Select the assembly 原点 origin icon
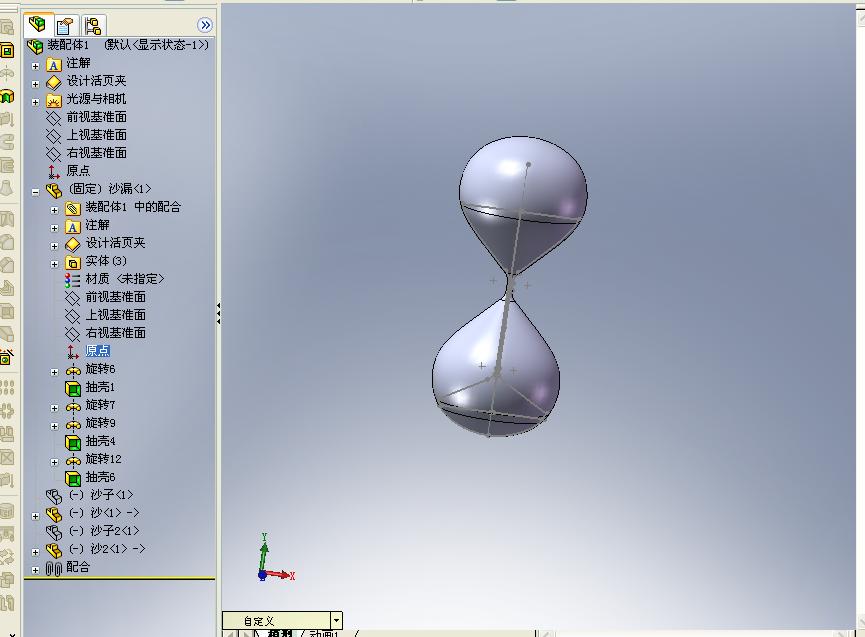This screenshot has height=637, width=865. pyautogui.click(x=54, y=172)
